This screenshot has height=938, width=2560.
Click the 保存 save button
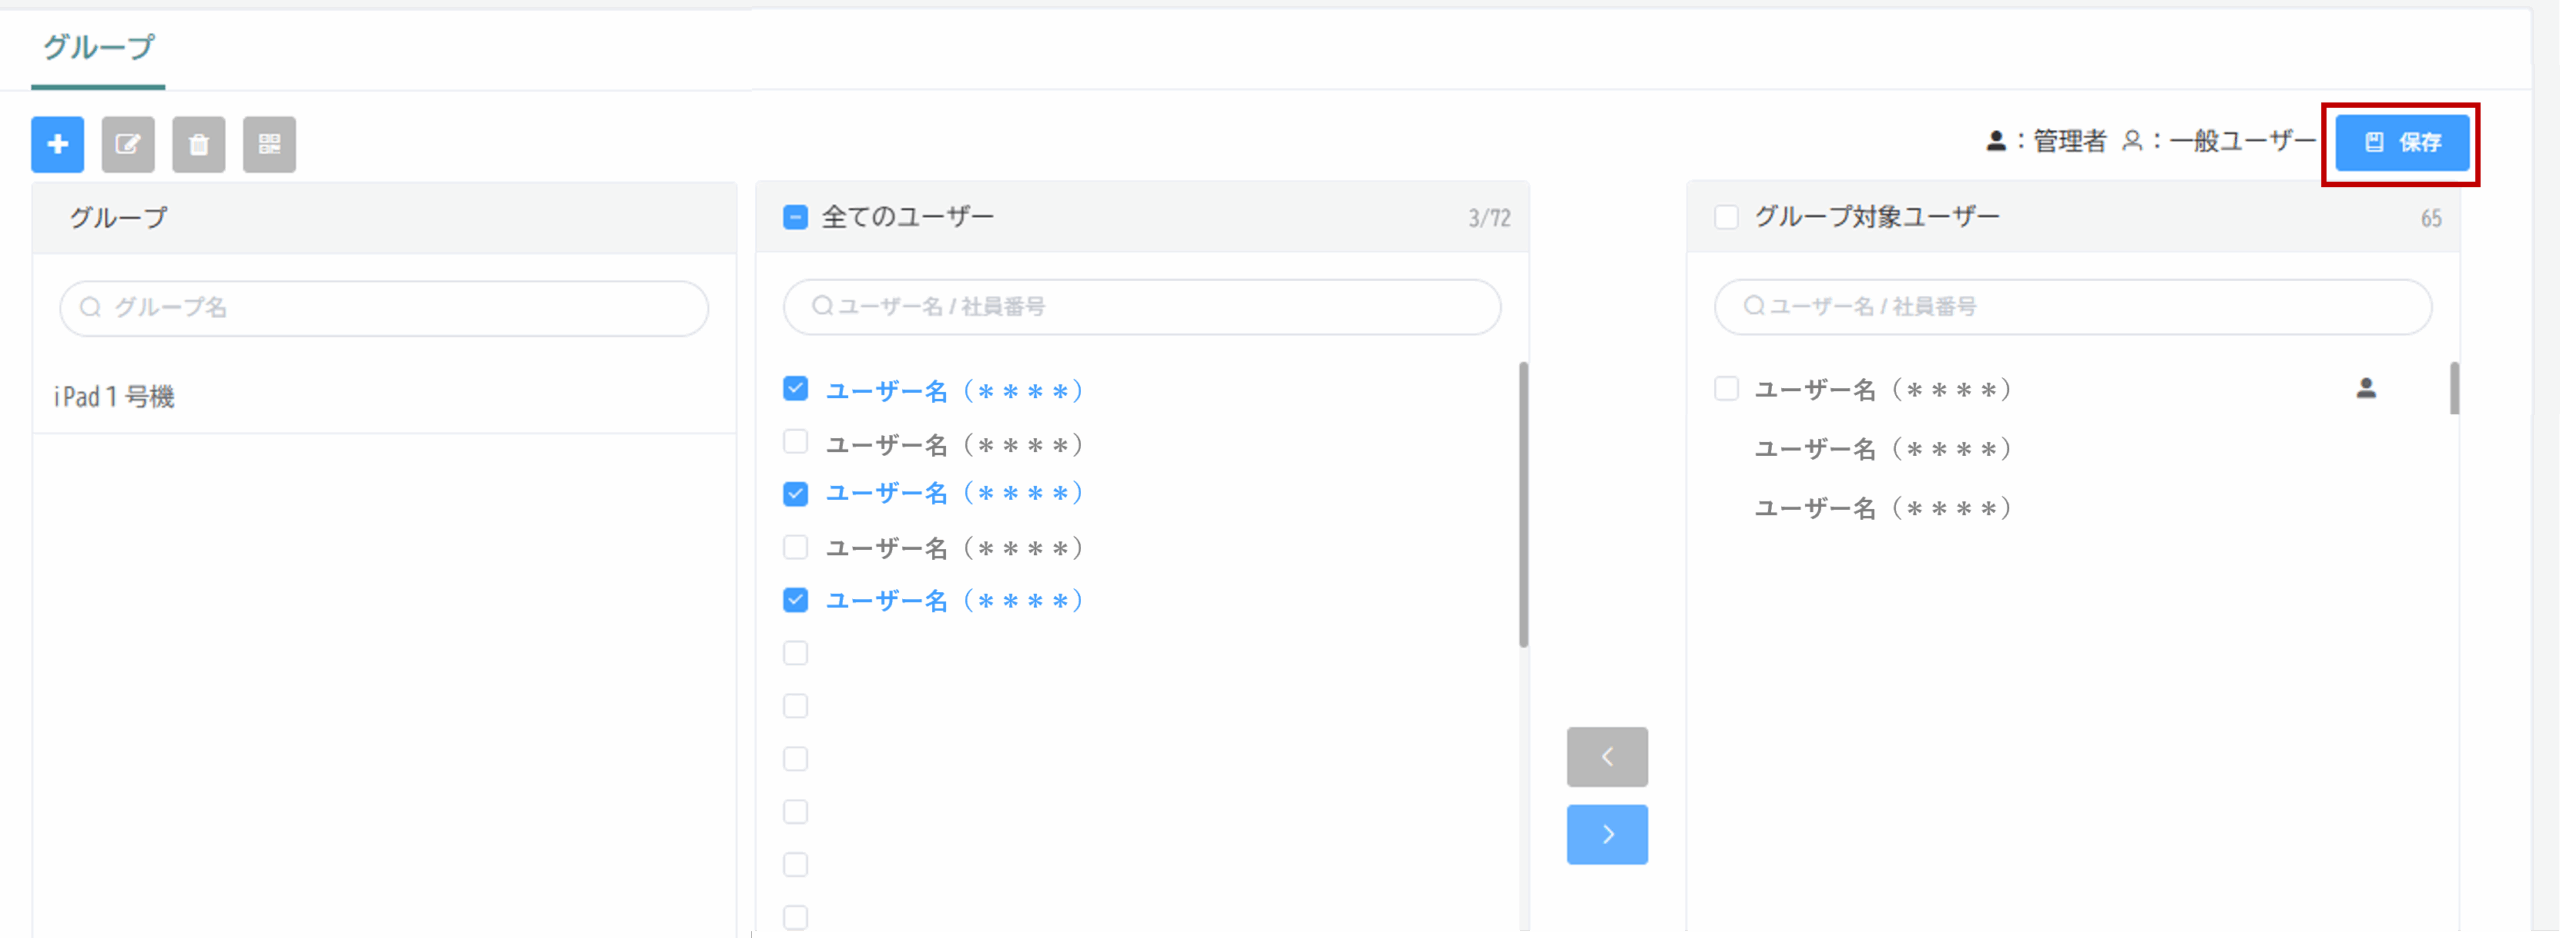point(2401,143)
